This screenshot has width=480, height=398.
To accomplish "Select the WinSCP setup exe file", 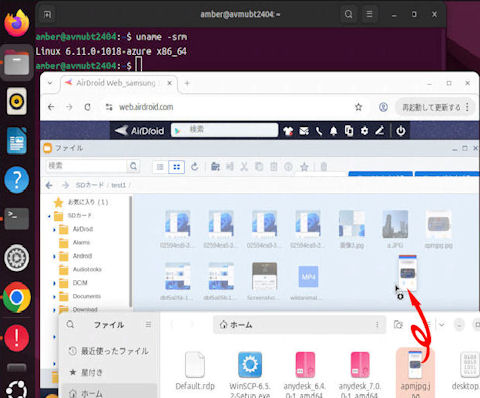I will (x=250, y=374).
